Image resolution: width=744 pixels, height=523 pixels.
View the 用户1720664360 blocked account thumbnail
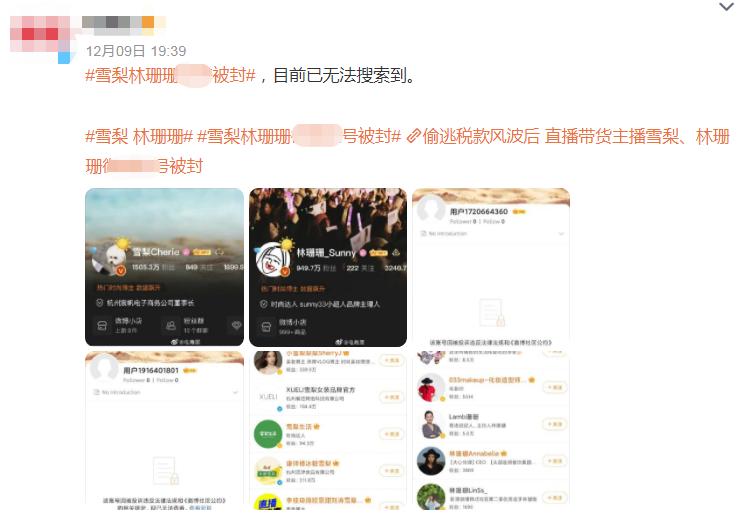pyautogui.click(x=491, y=267)
